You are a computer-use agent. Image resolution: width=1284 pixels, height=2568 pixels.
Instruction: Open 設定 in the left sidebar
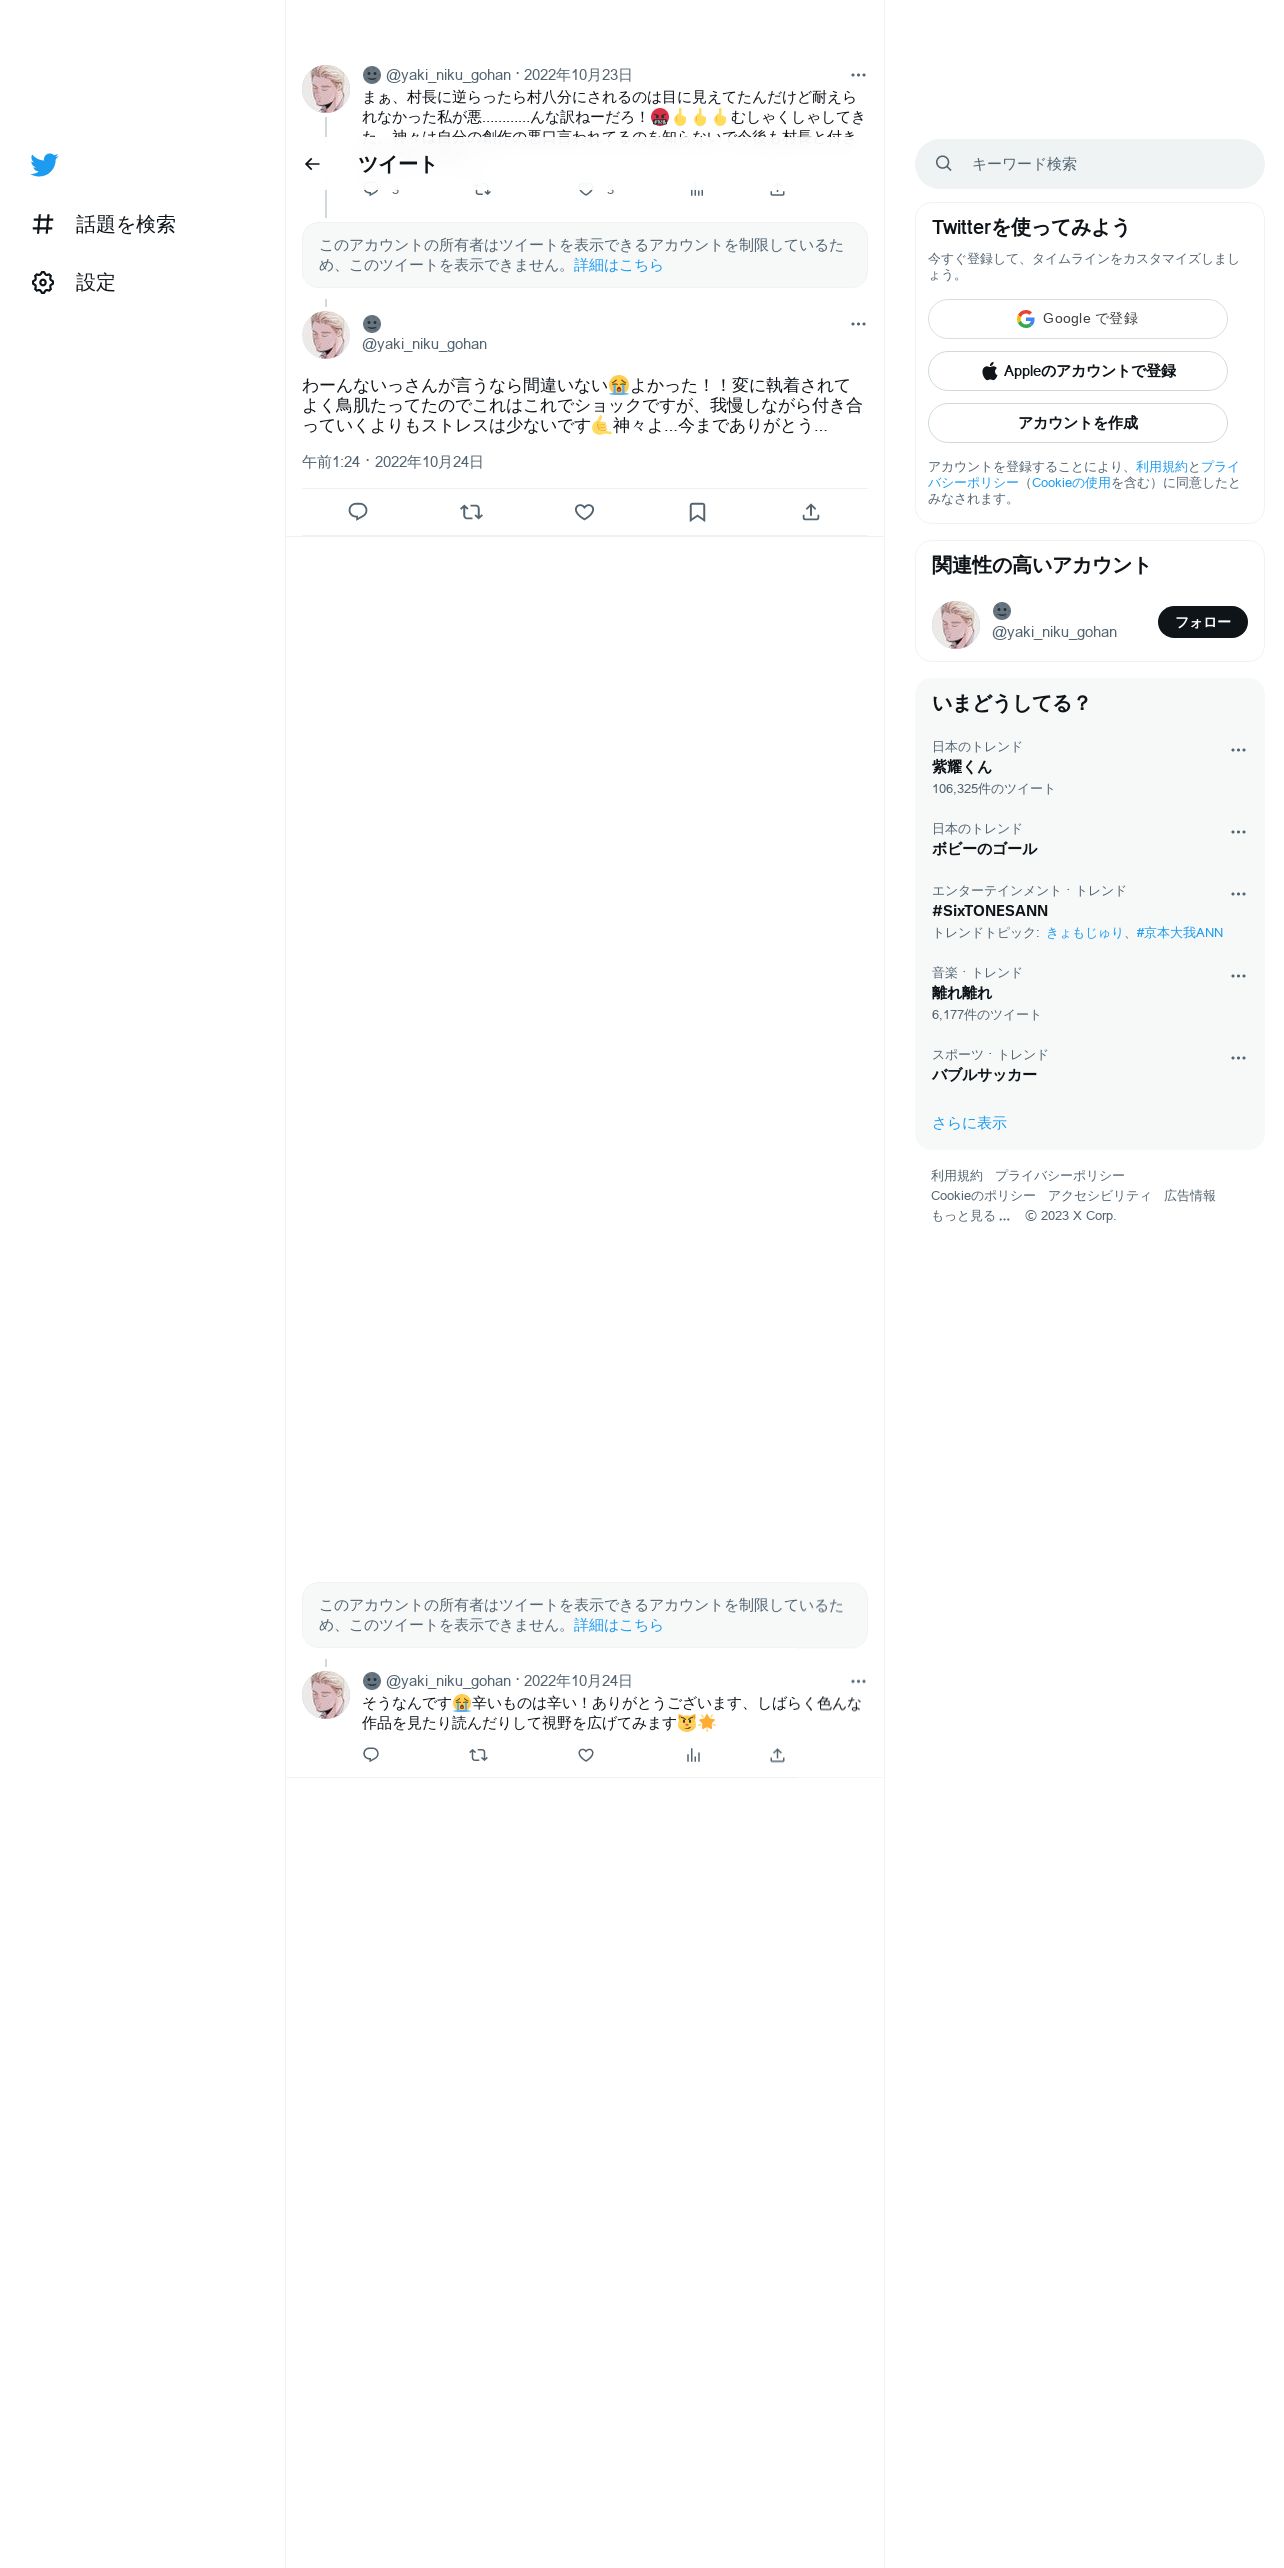[x=74, y=282]
